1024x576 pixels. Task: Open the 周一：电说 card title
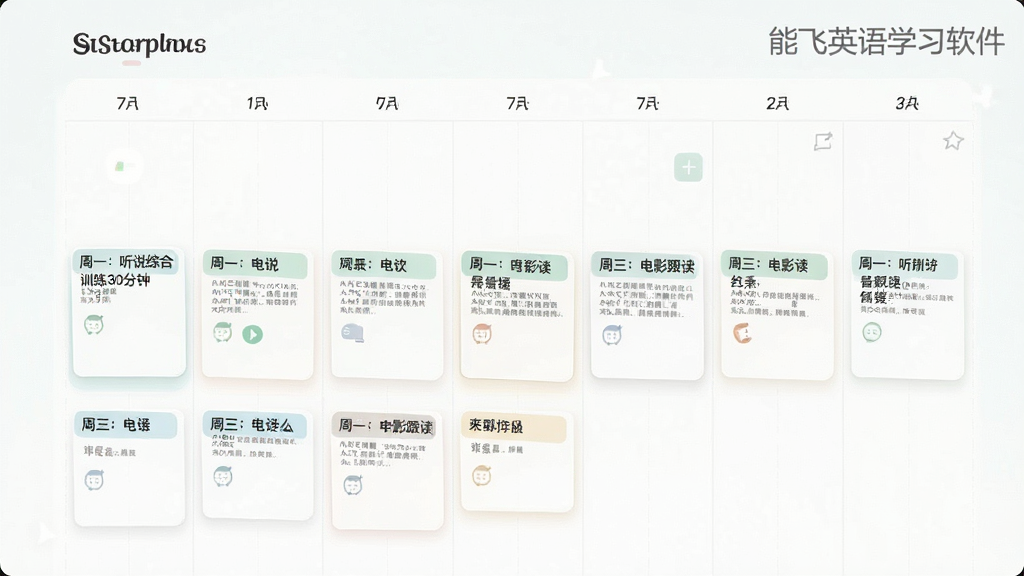tap(244, 264)
